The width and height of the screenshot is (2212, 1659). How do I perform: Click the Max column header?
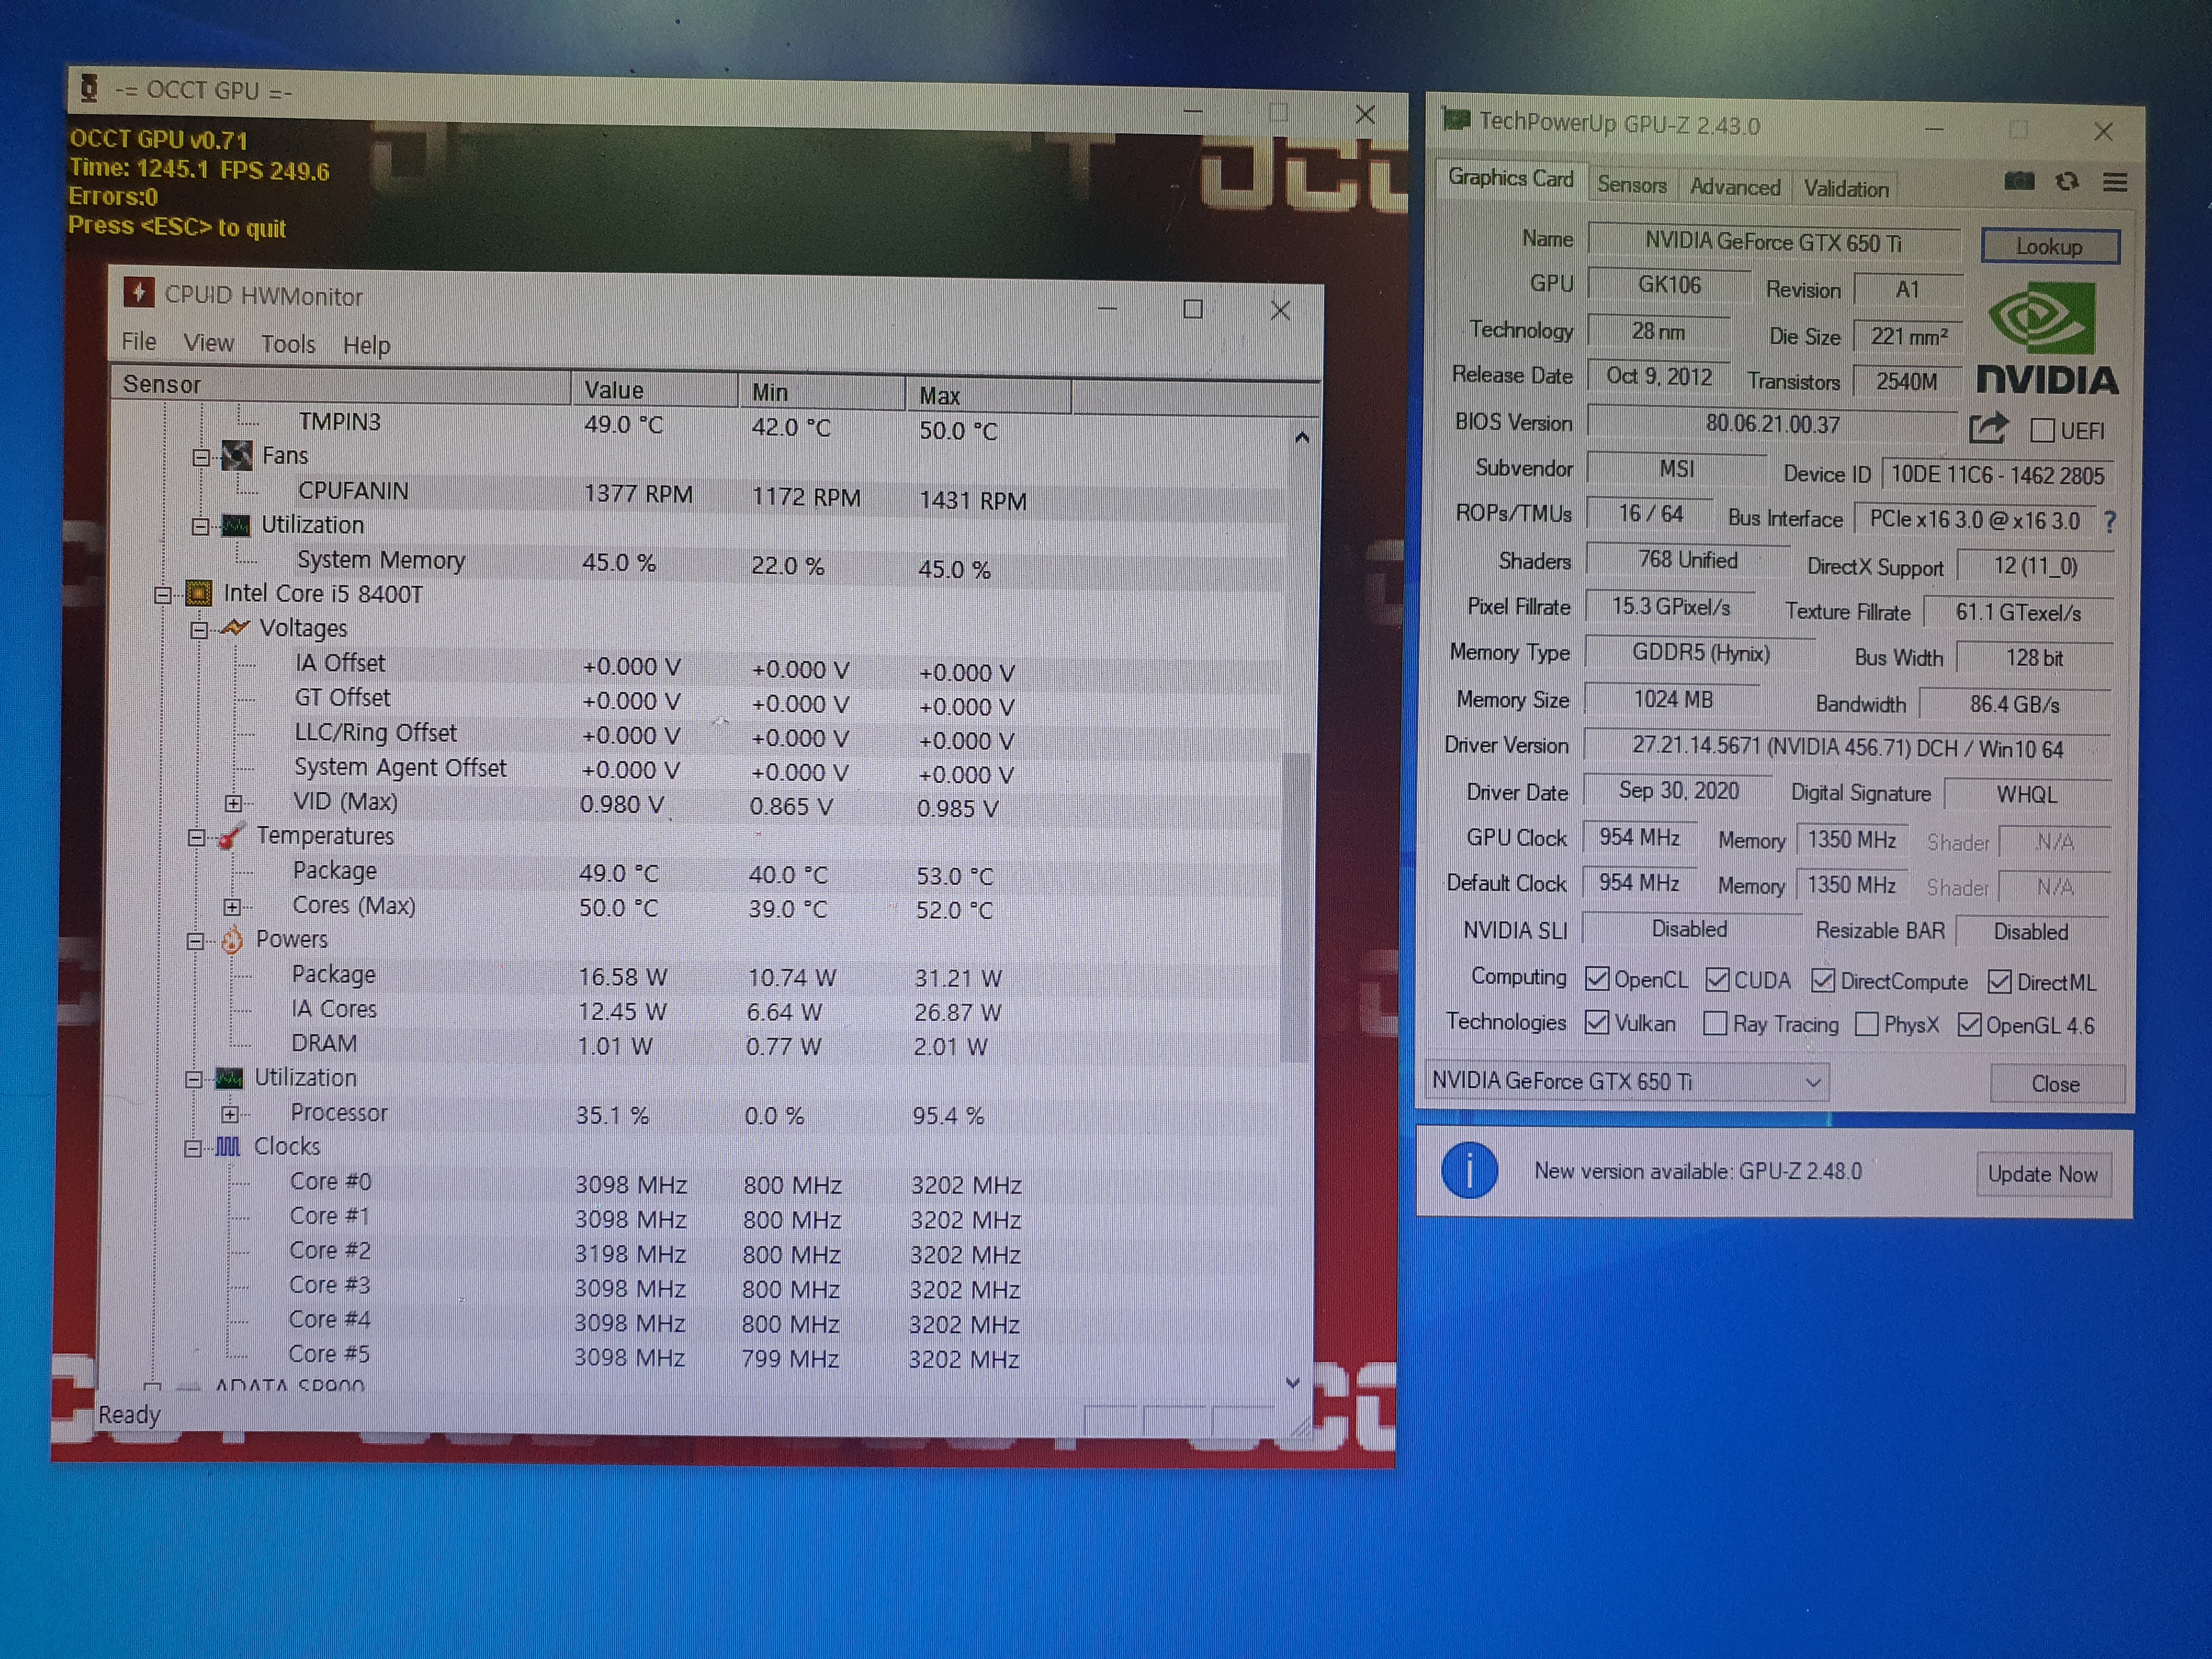pos(988,395)
